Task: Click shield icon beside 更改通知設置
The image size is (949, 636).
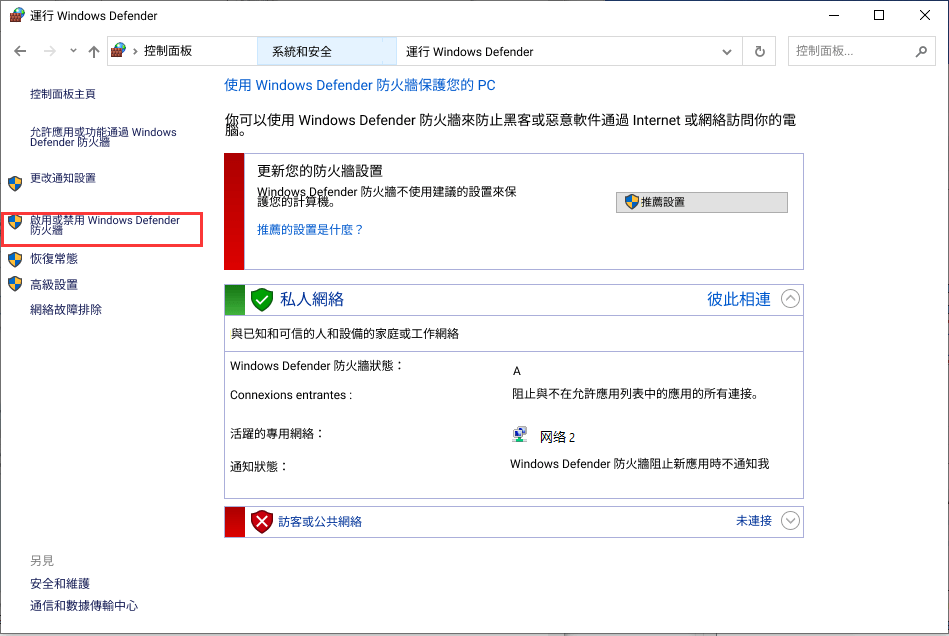Action: 15,183
